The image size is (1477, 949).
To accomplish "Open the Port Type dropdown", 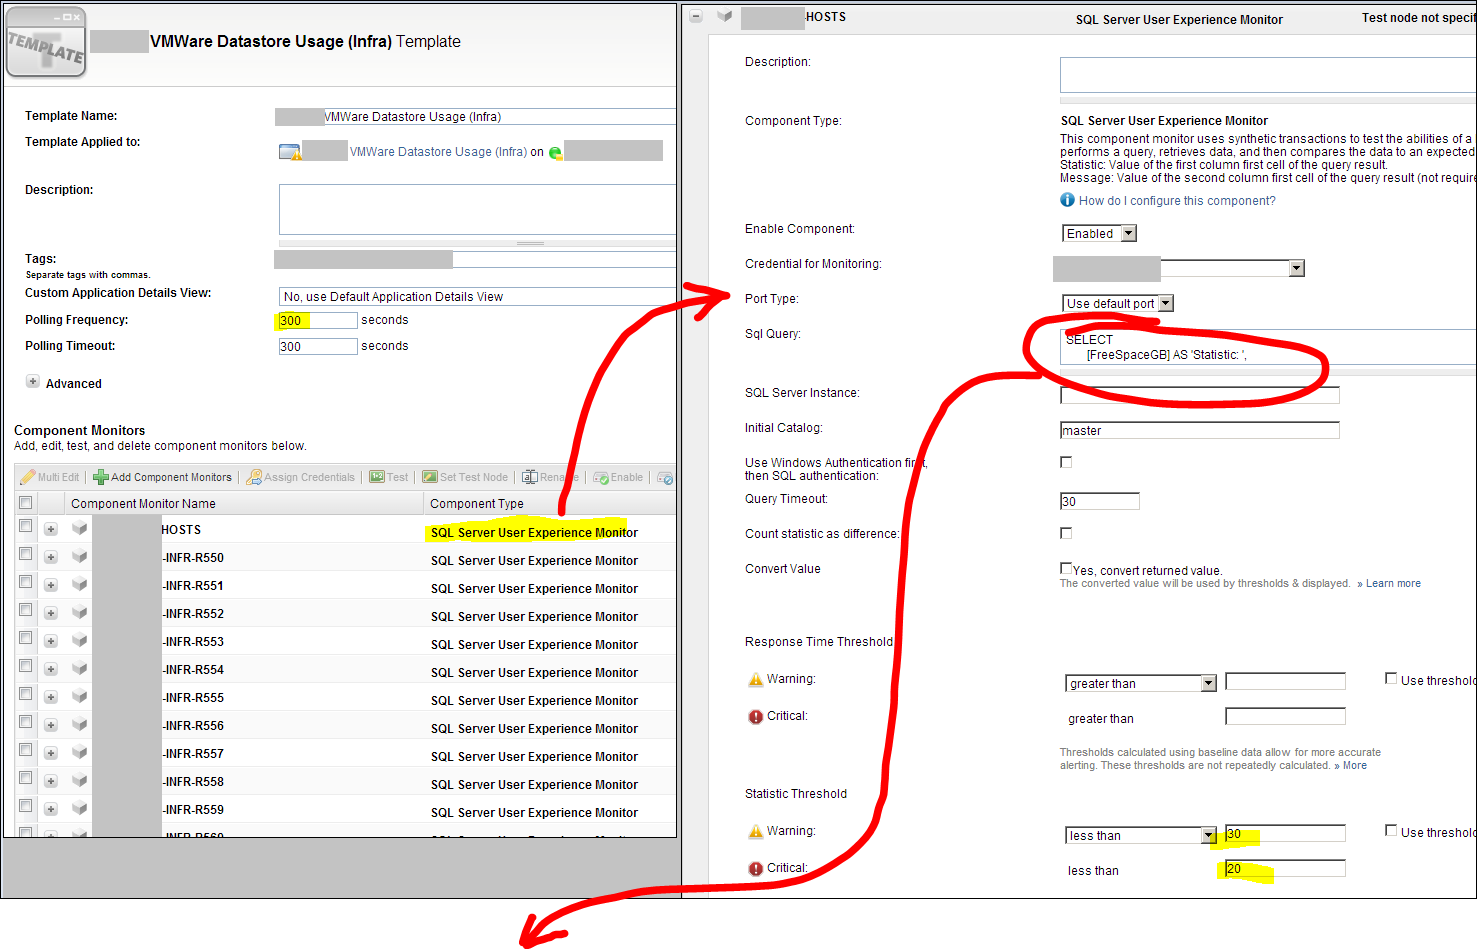I will click(1117, 303).
